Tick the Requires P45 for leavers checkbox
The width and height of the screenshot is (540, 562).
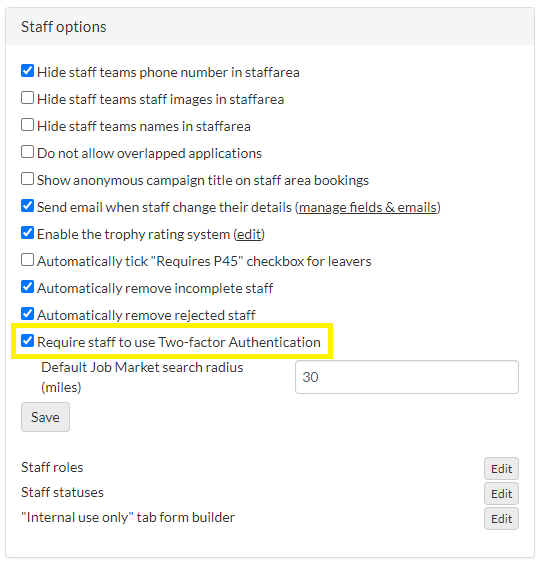(28, 260)
